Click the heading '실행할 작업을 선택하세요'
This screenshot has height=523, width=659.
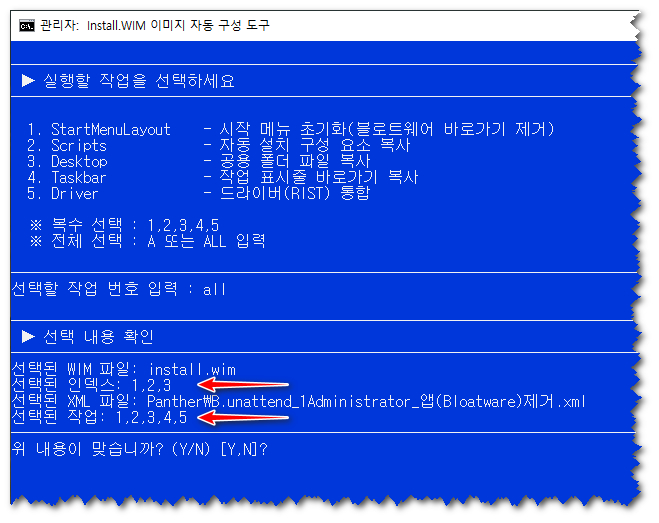pyautogui.click(x=139, y=81)
